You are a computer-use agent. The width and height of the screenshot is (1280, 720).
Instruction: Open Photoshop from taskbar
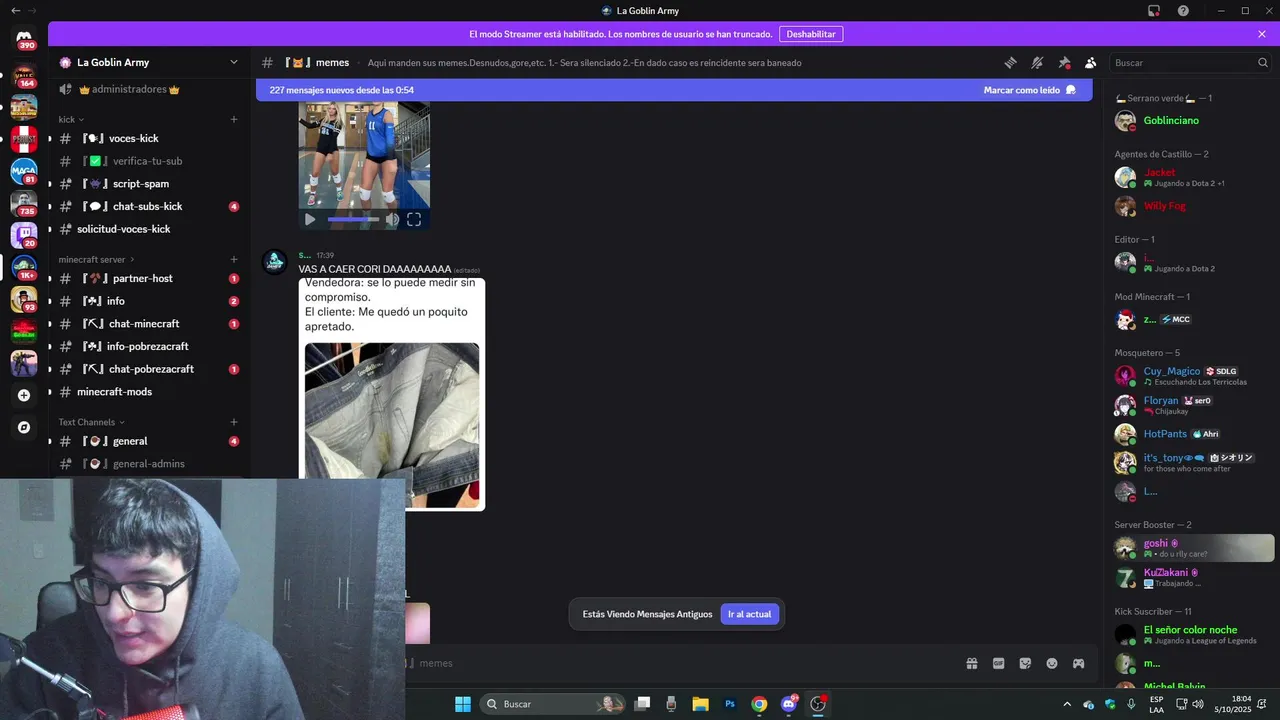(x=730, y=704)
